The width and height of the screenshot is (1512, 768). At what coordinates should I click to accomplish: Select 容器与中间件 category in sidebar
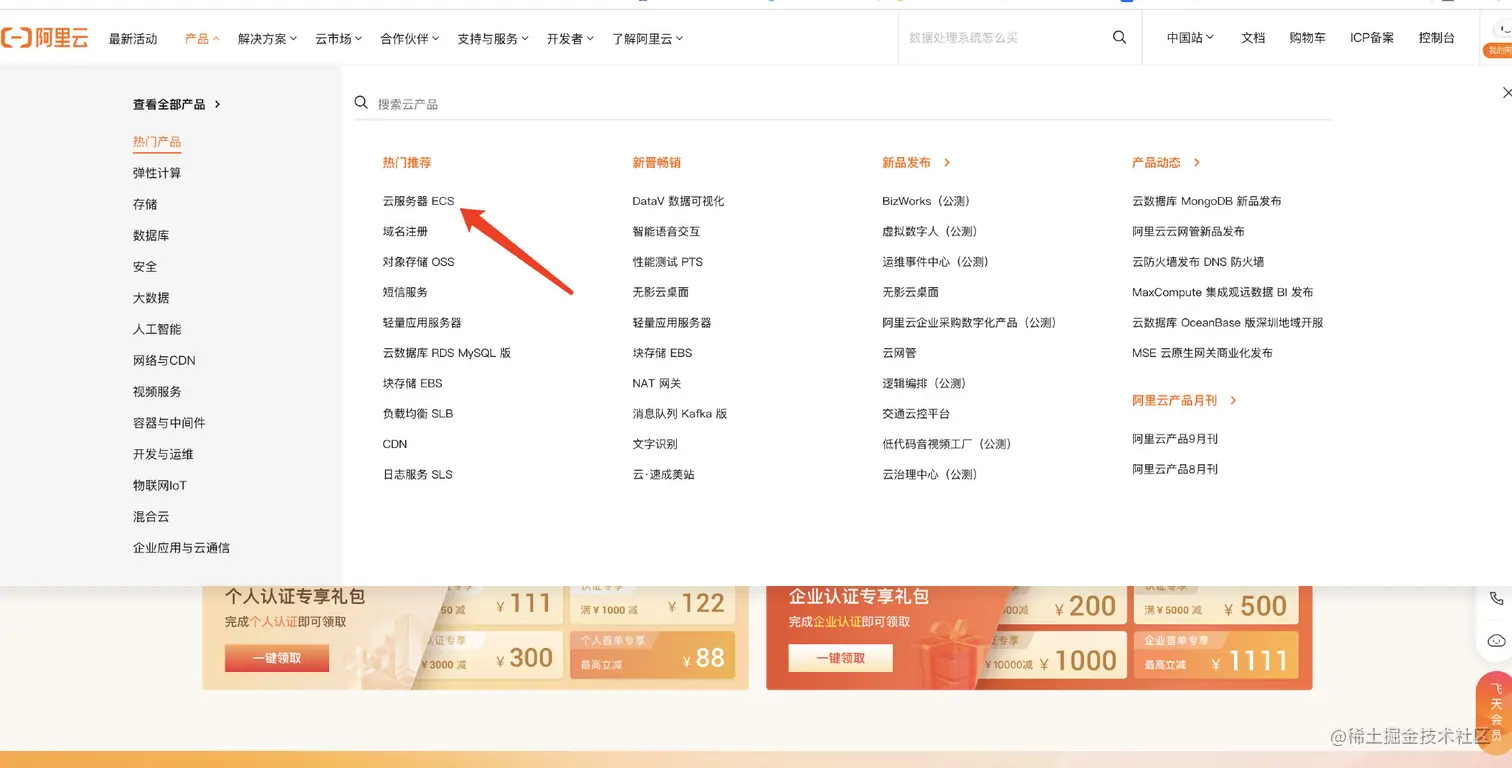(169, 423)
